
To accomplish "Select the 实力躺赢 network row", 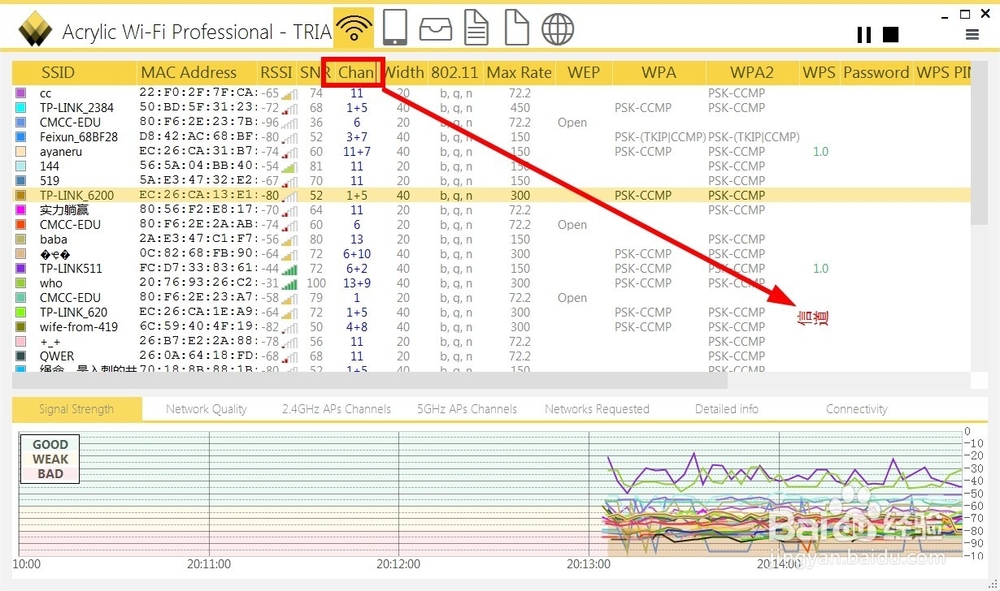I will [491, 210].
